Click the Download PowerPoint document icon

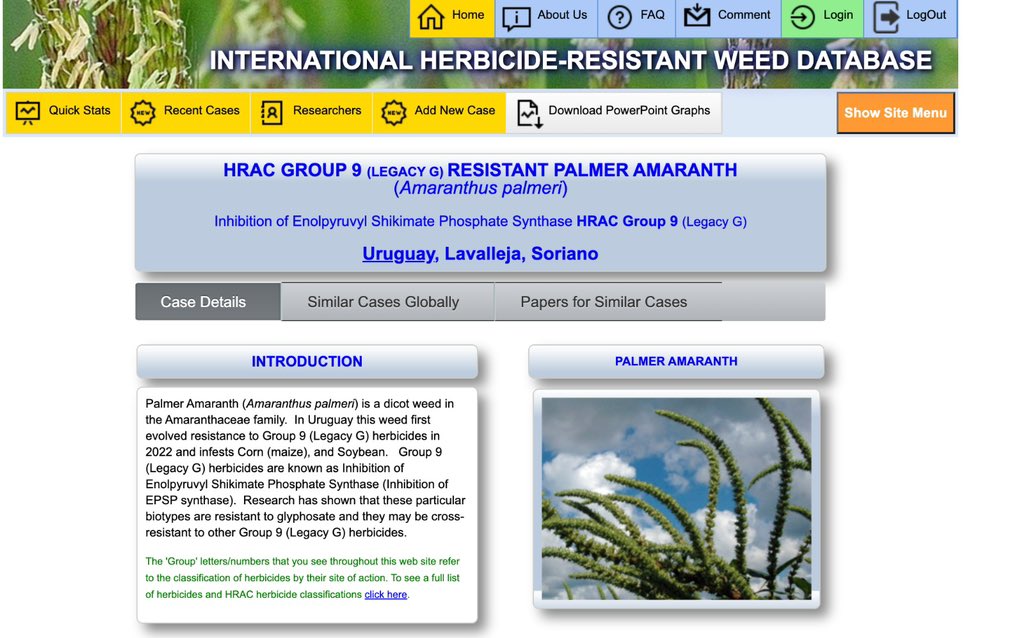point(529,114)
